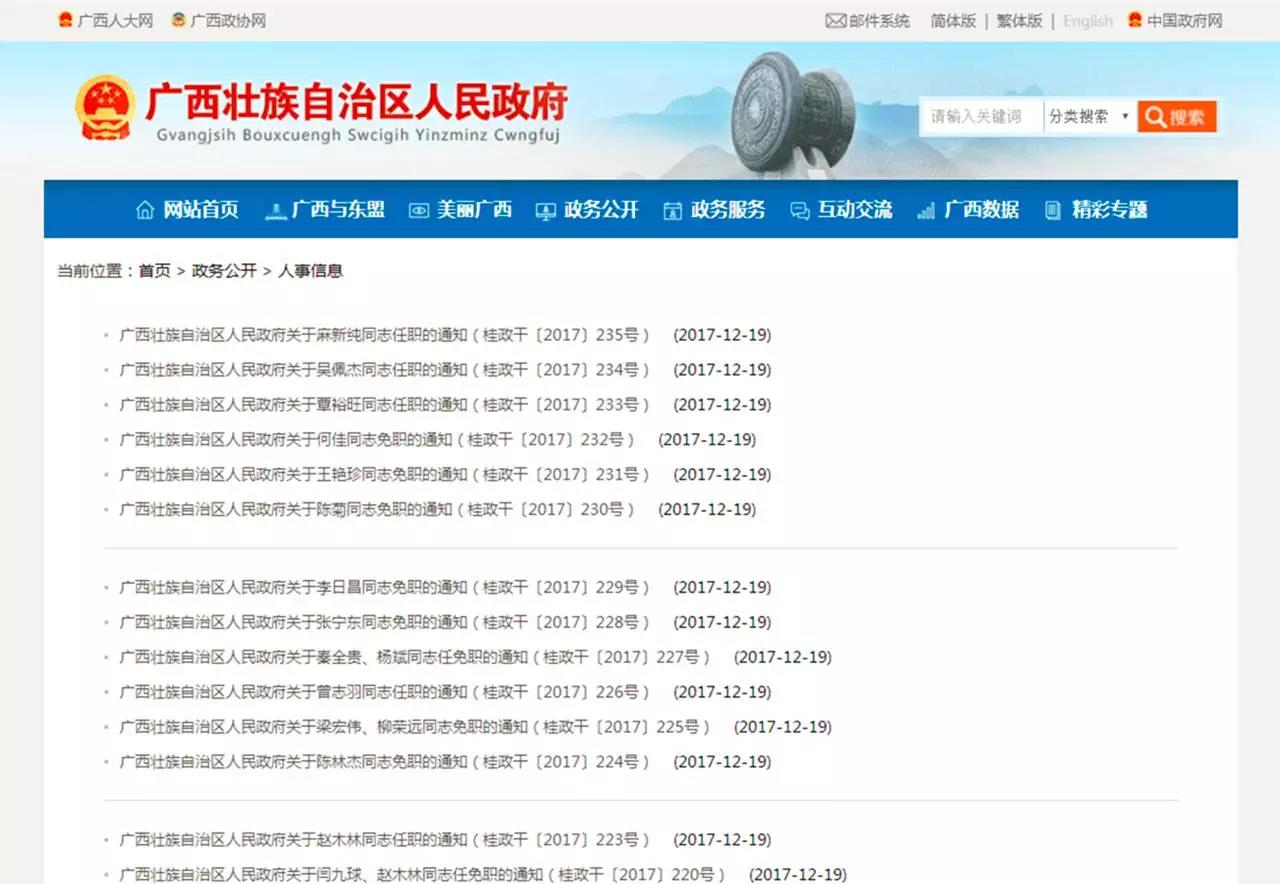Click the chat icon beside 互动交流
This screenshot has height=884, width=1280.
point(799,211)
